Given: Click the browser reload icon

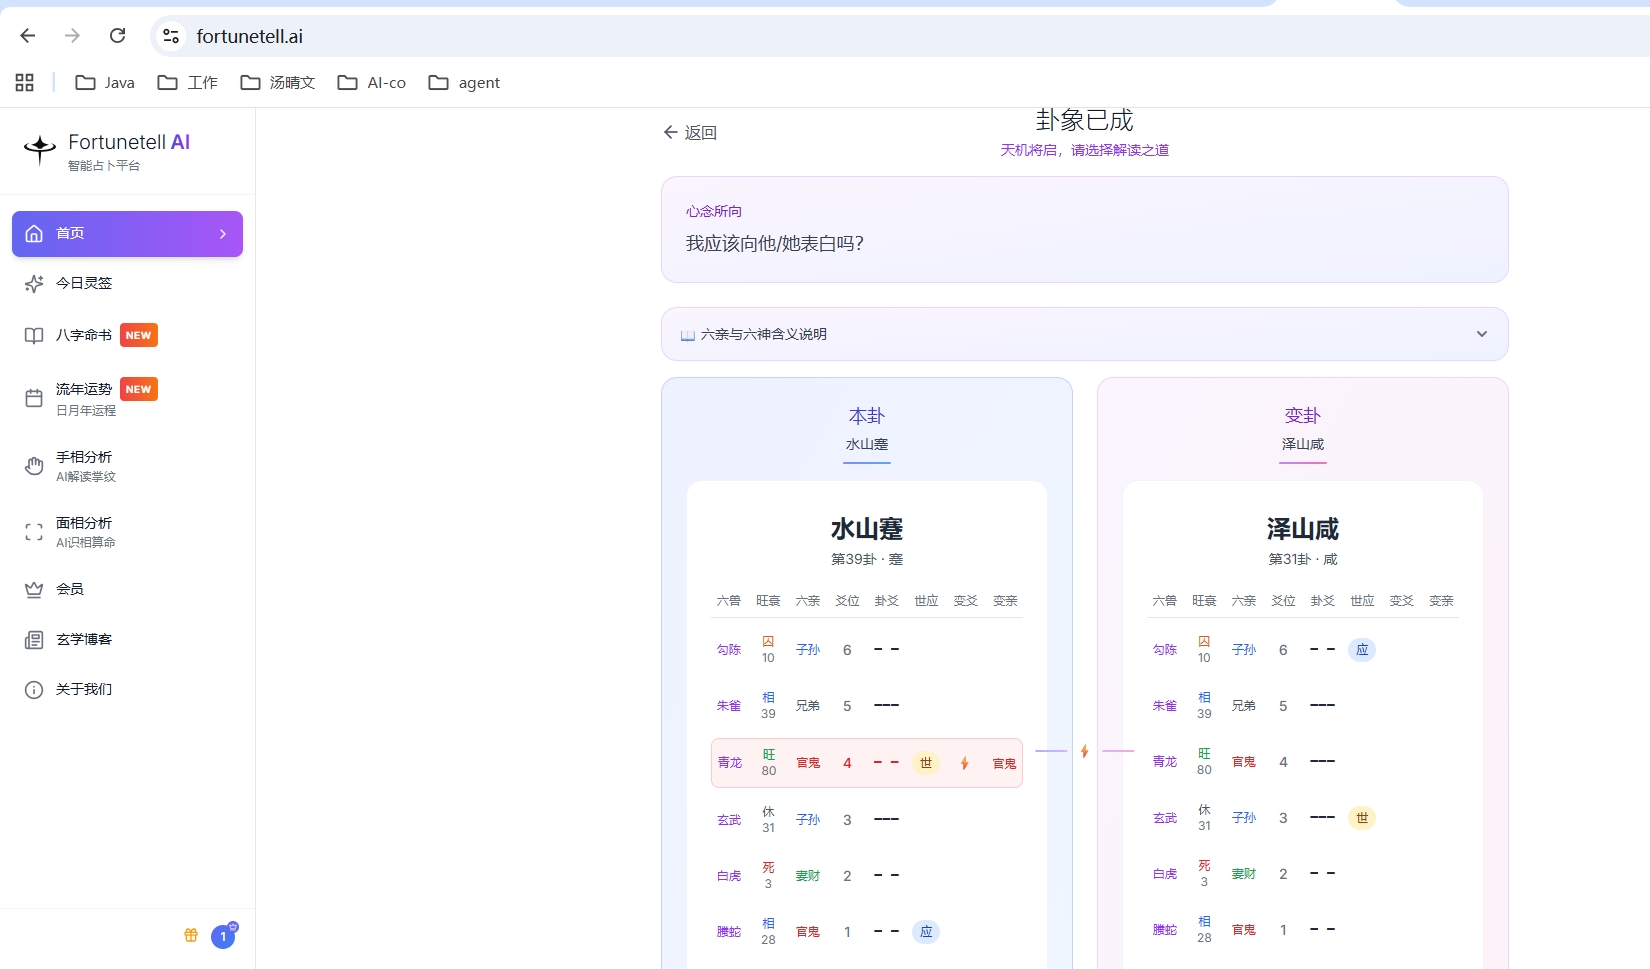Looking at the screenshot, I should [117, 36].
